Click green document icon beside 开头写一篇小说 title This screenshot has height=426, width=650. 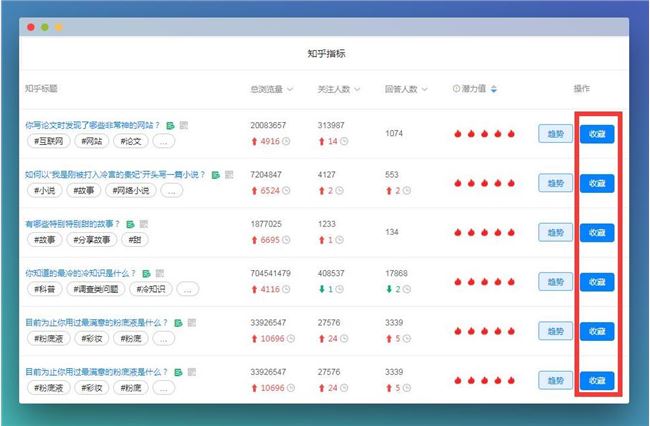pos(216,175)
